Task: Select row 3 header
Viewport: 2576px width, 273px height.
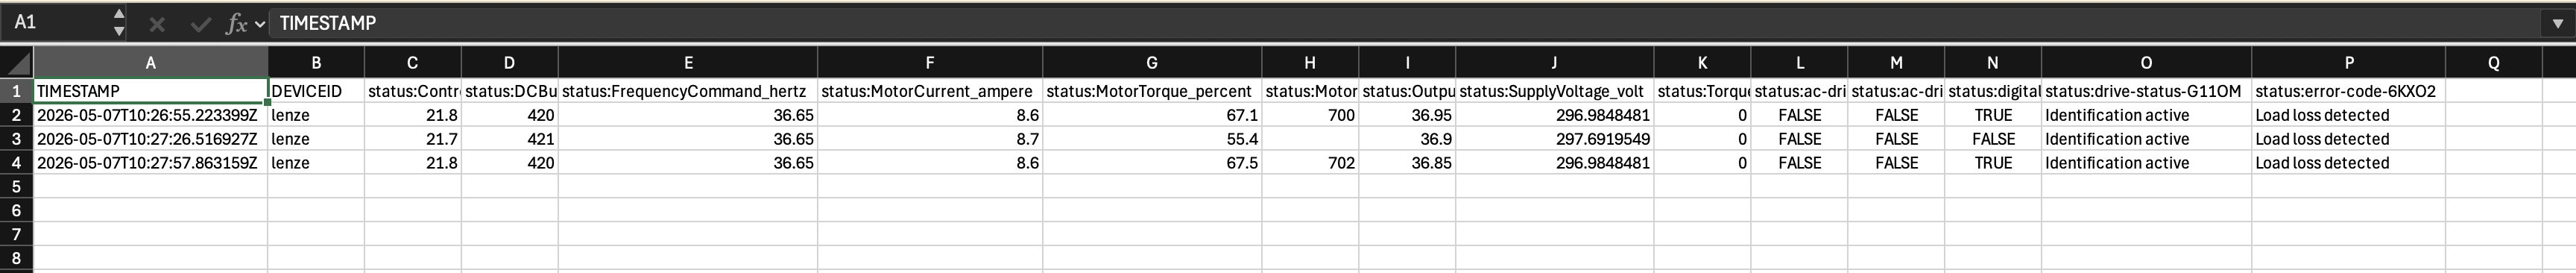Action: pos(16,139)
